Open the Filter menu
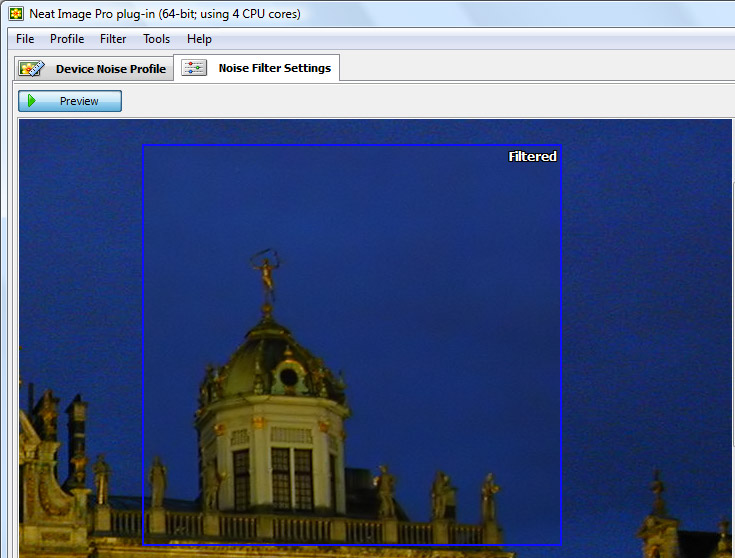The height and width of the screenshot is (558, 735). coord(113,39)
